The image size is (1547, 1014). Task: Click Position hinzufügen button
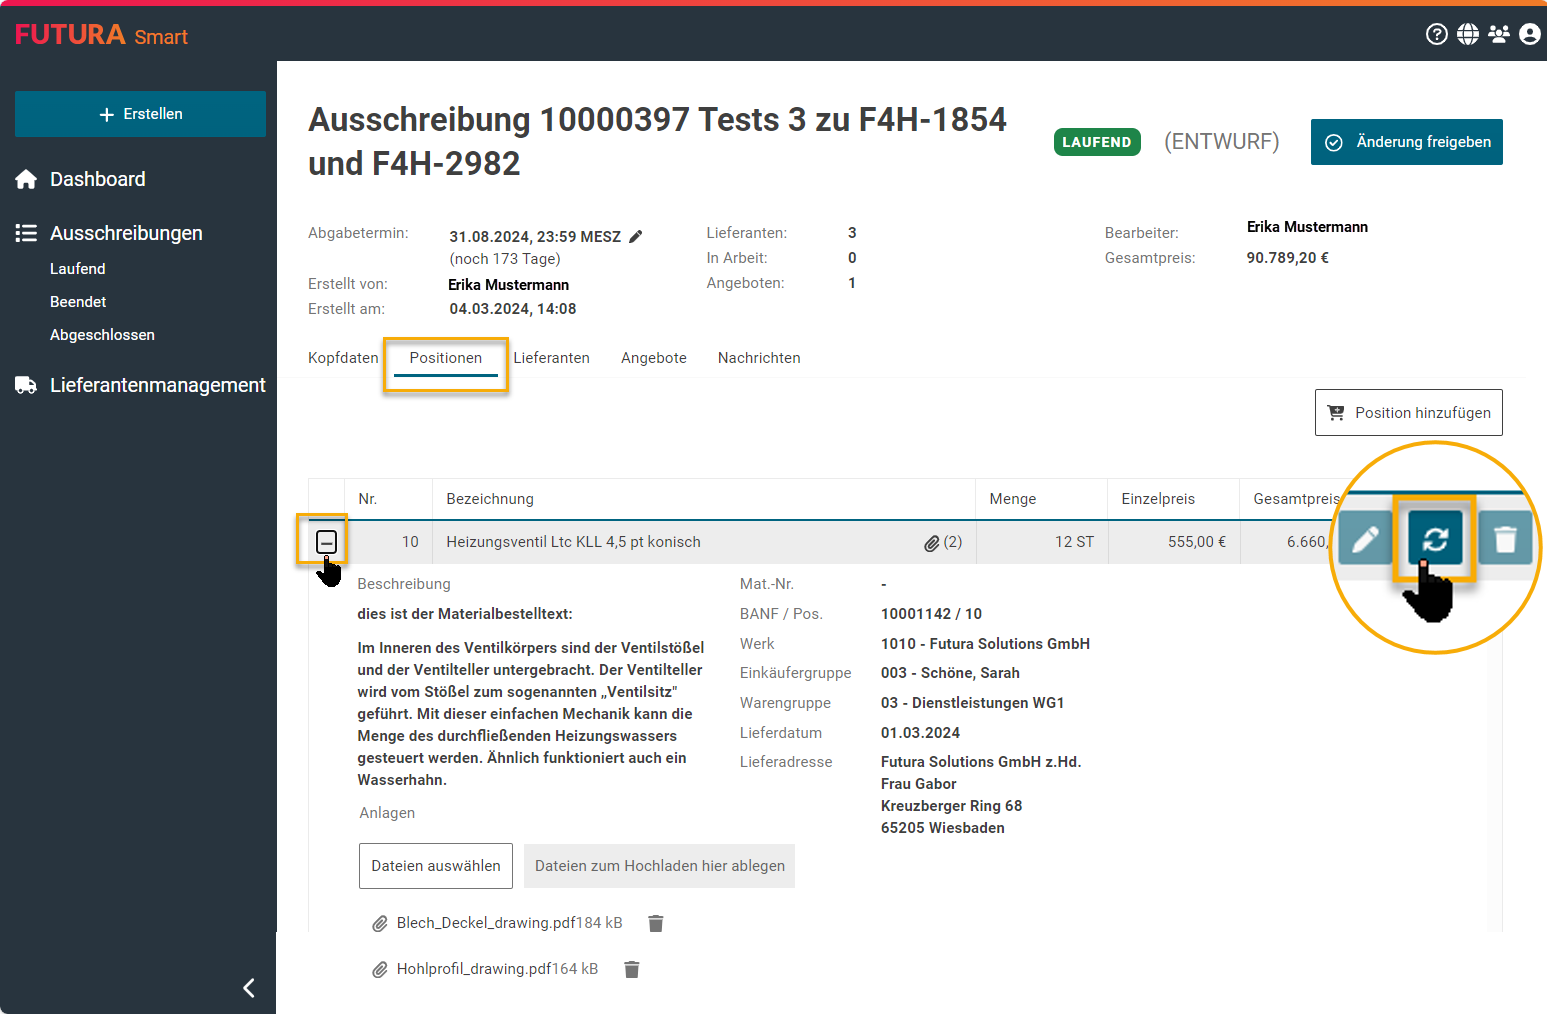tap(1408, 413)
